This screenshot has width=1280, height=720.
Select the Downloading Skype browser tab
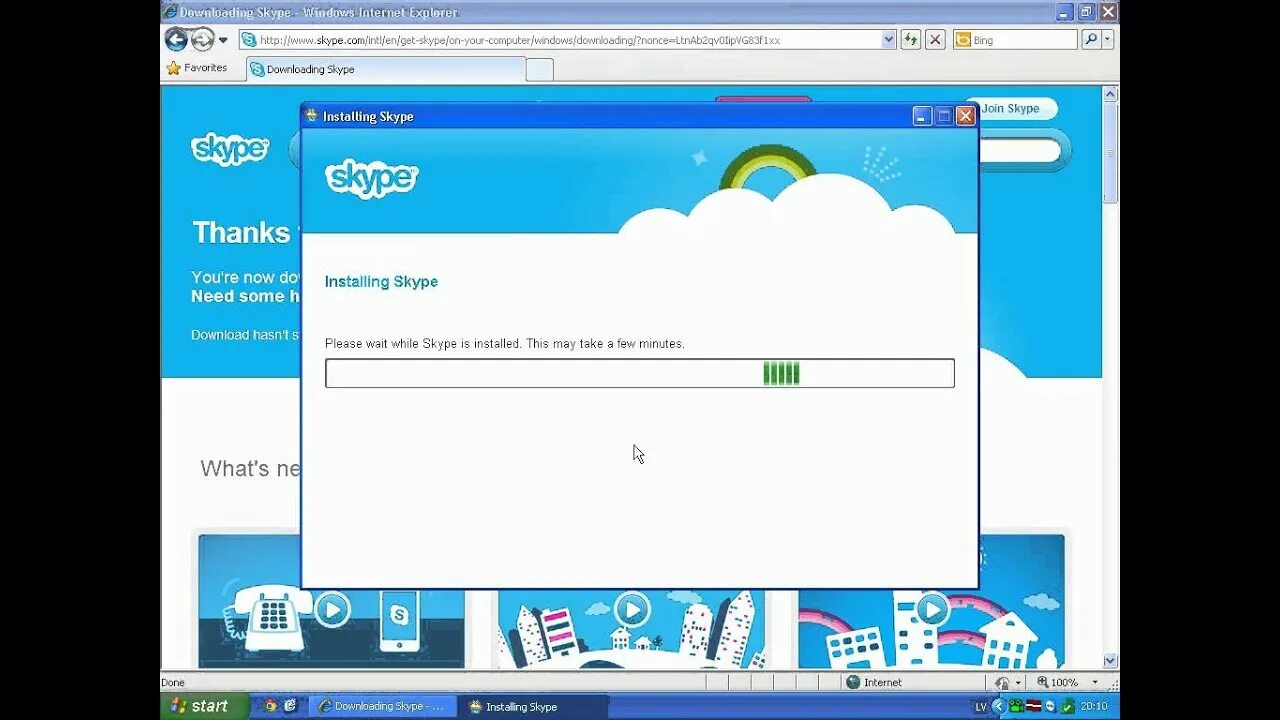[386, 69]
